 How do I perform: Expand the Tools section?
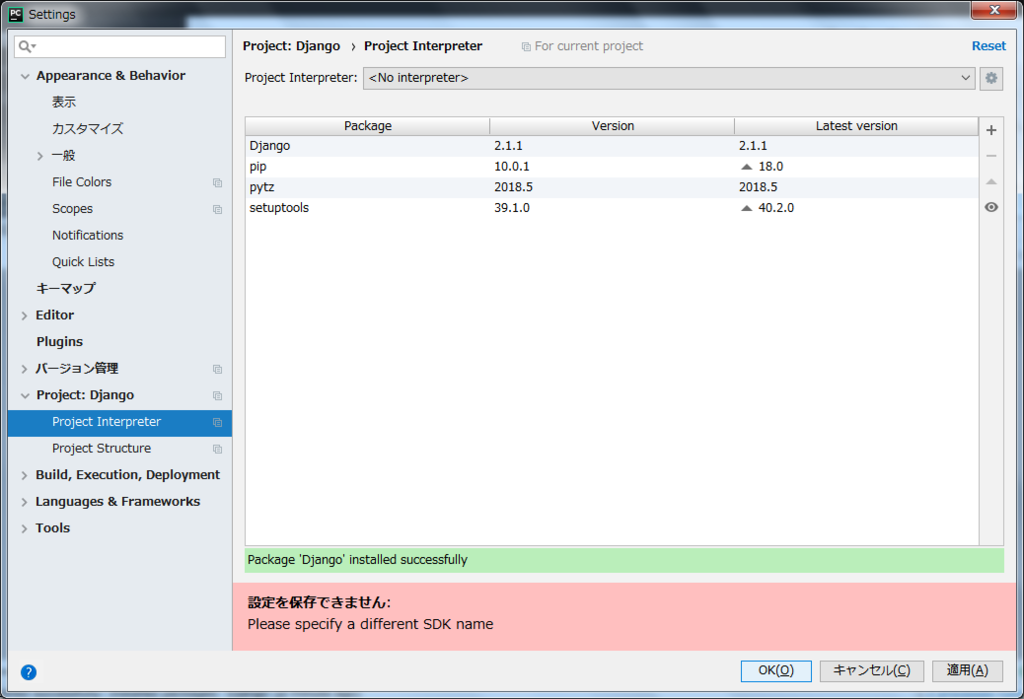pos(24,528)
